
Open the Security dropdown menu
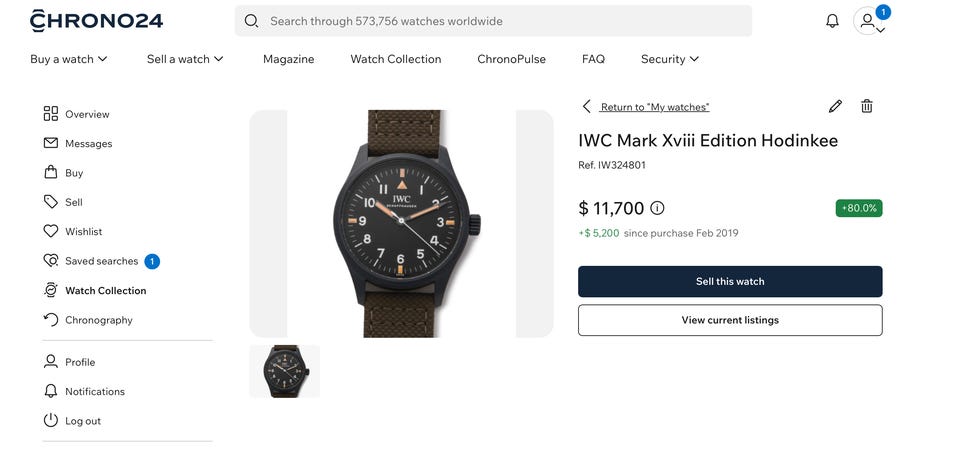[670, 59]
